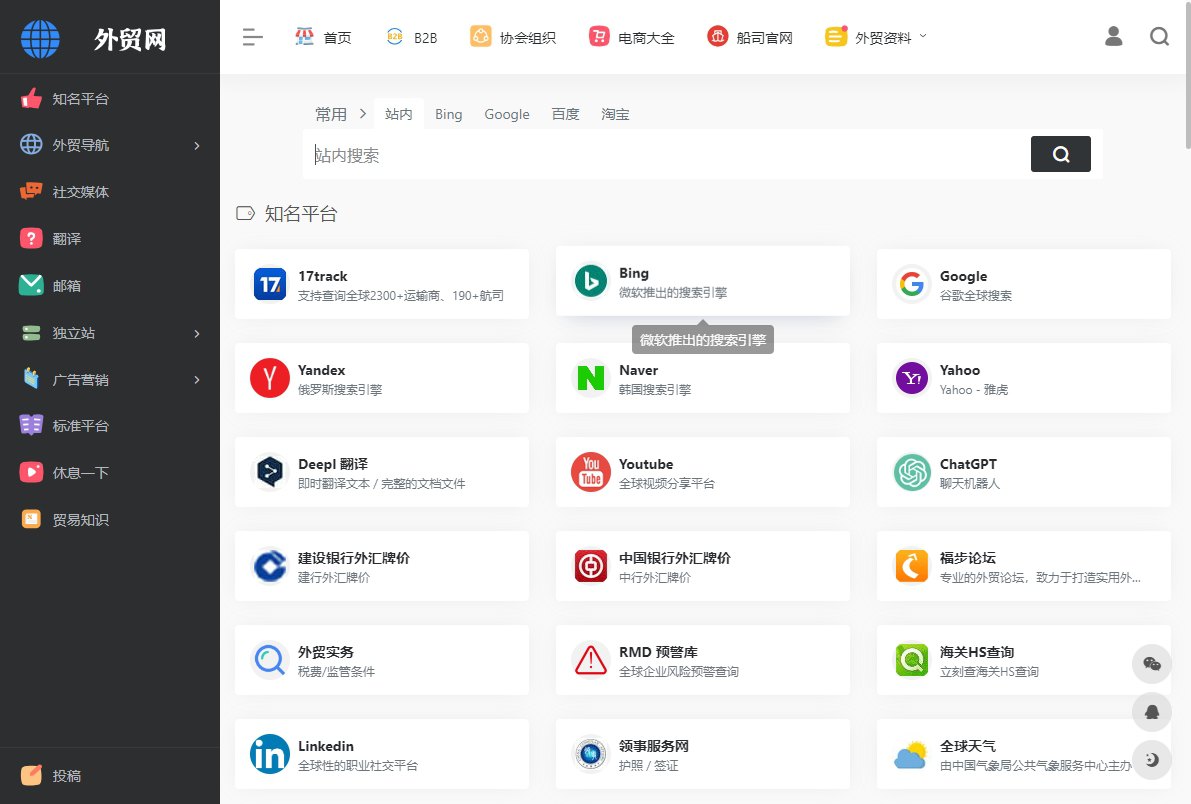Click the dark search submit button
The height and width of the screenshot is (804, 1191).
[1060, 154]
